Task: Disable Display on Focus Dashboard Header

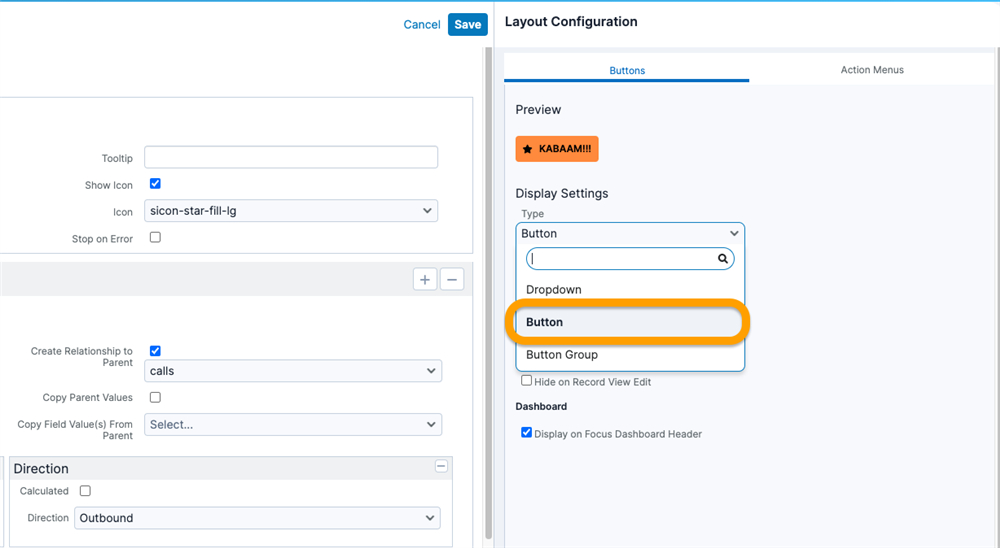Action: pos(527,433)
